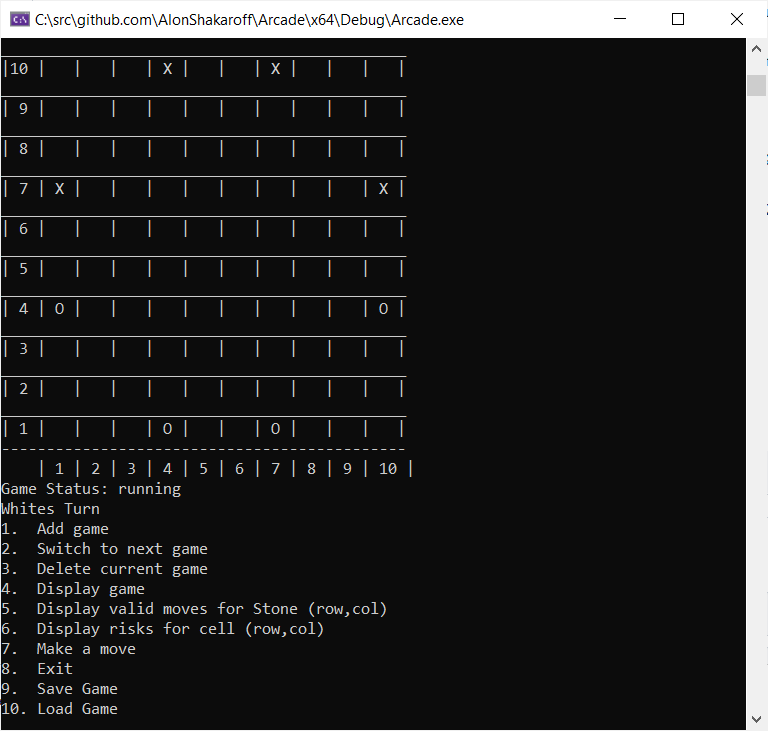
Task: Click the column label 5 under the board
Action: 203,469
